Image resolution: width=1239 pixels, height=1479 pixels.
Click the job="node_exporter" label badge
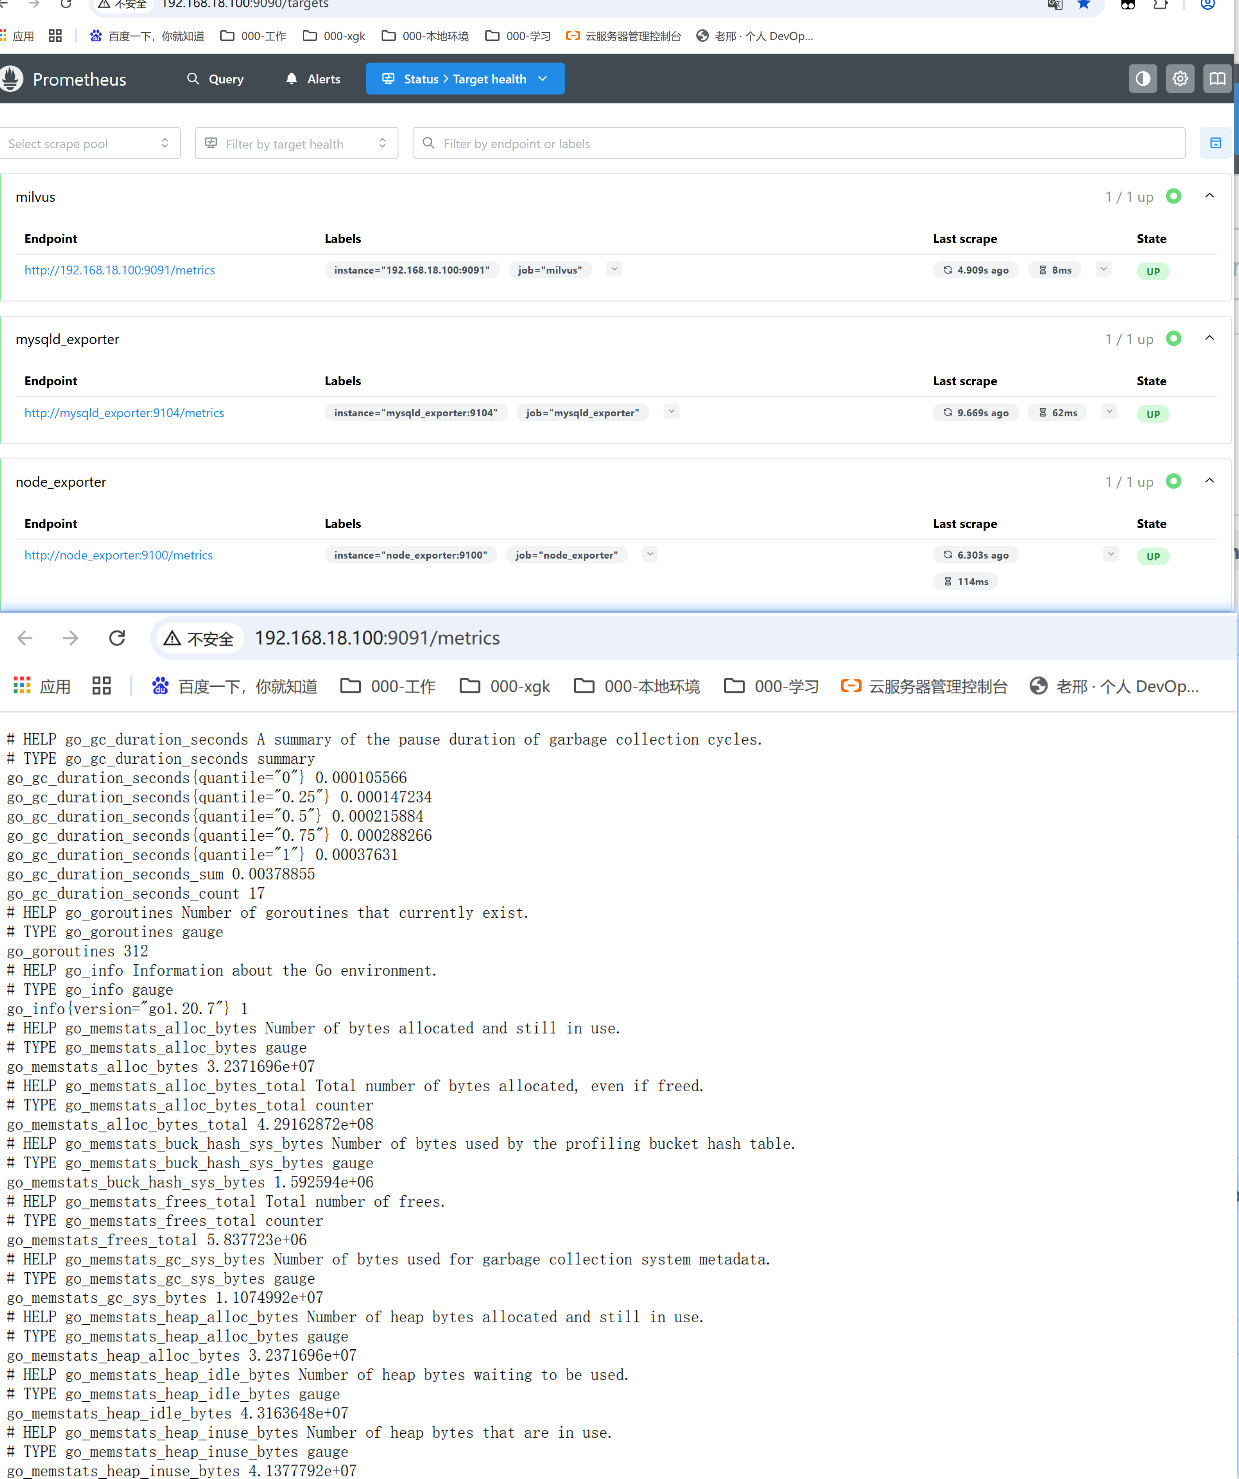[567, 555]
